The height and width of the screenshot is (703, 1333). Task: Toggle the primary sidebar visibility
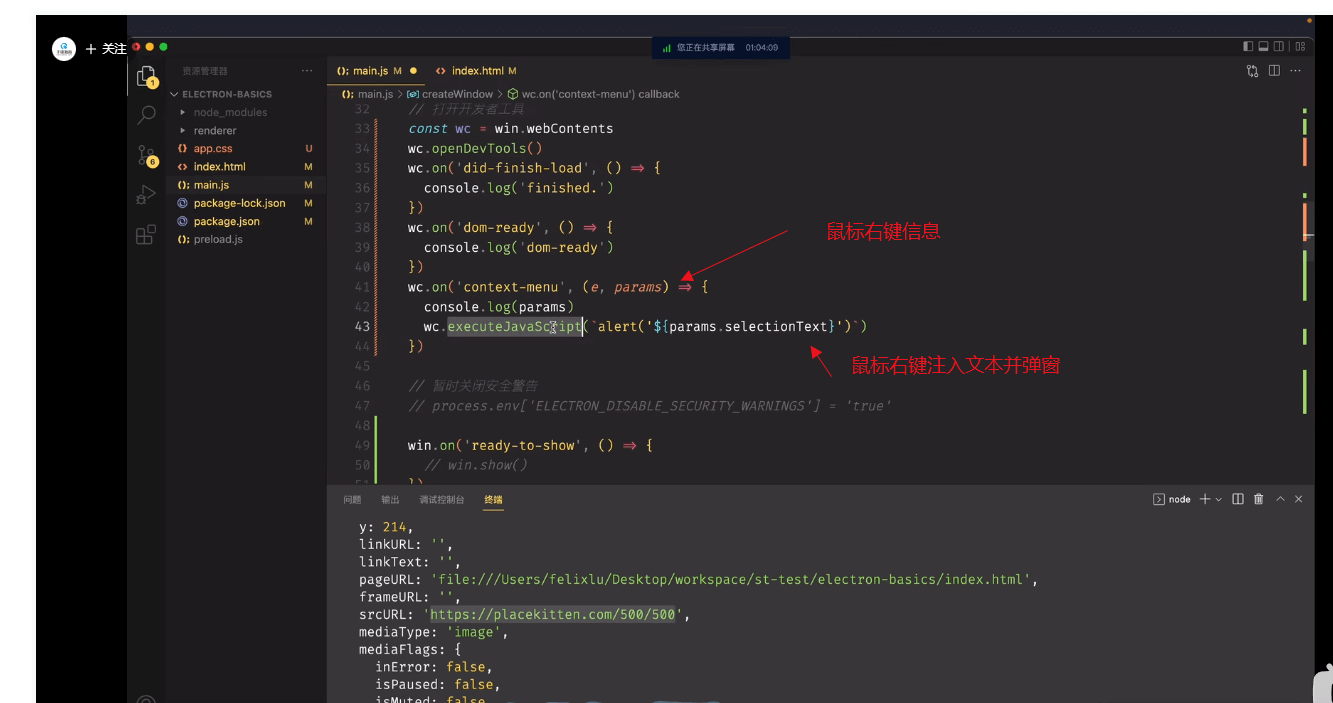coord(1248,46)
